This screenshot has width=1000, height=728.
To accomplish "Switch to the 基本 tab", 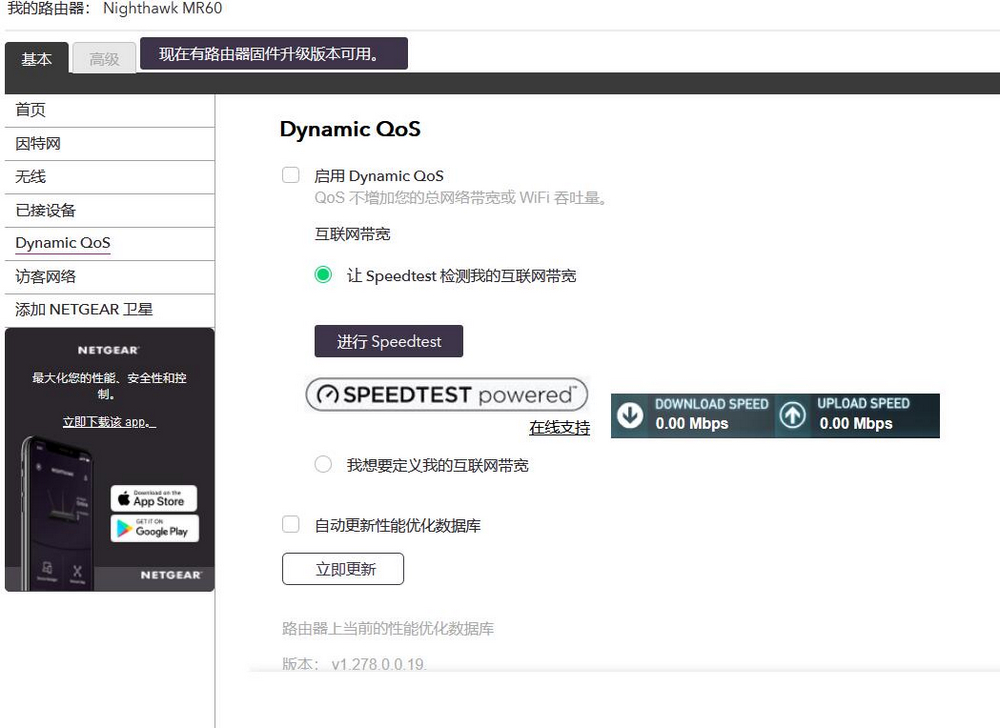I will click(x=37, y=59).
